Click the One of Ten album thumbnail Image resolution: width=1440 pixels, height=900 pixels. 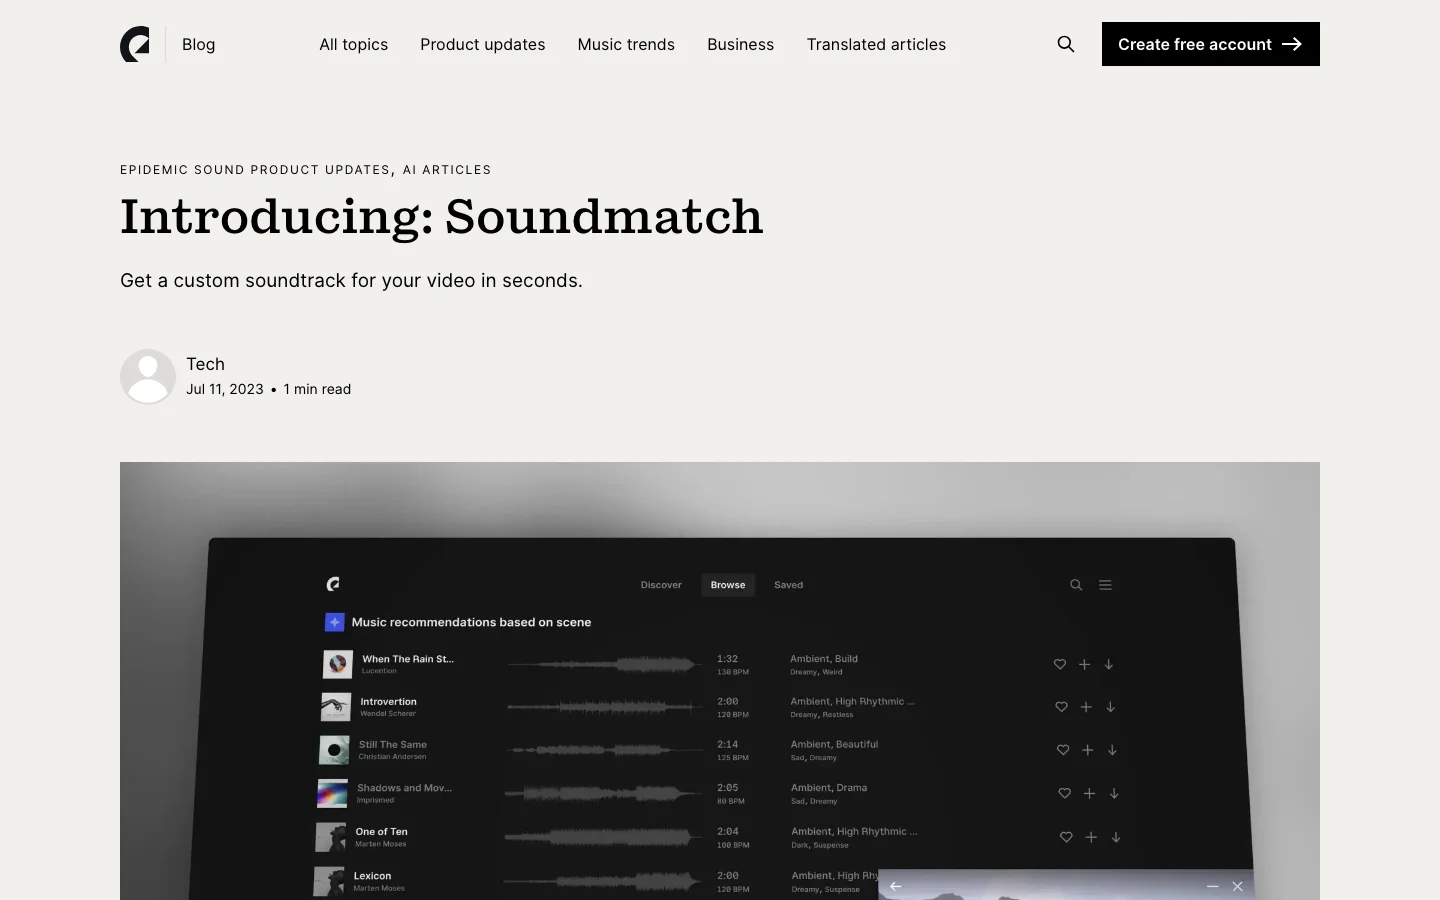331,837
